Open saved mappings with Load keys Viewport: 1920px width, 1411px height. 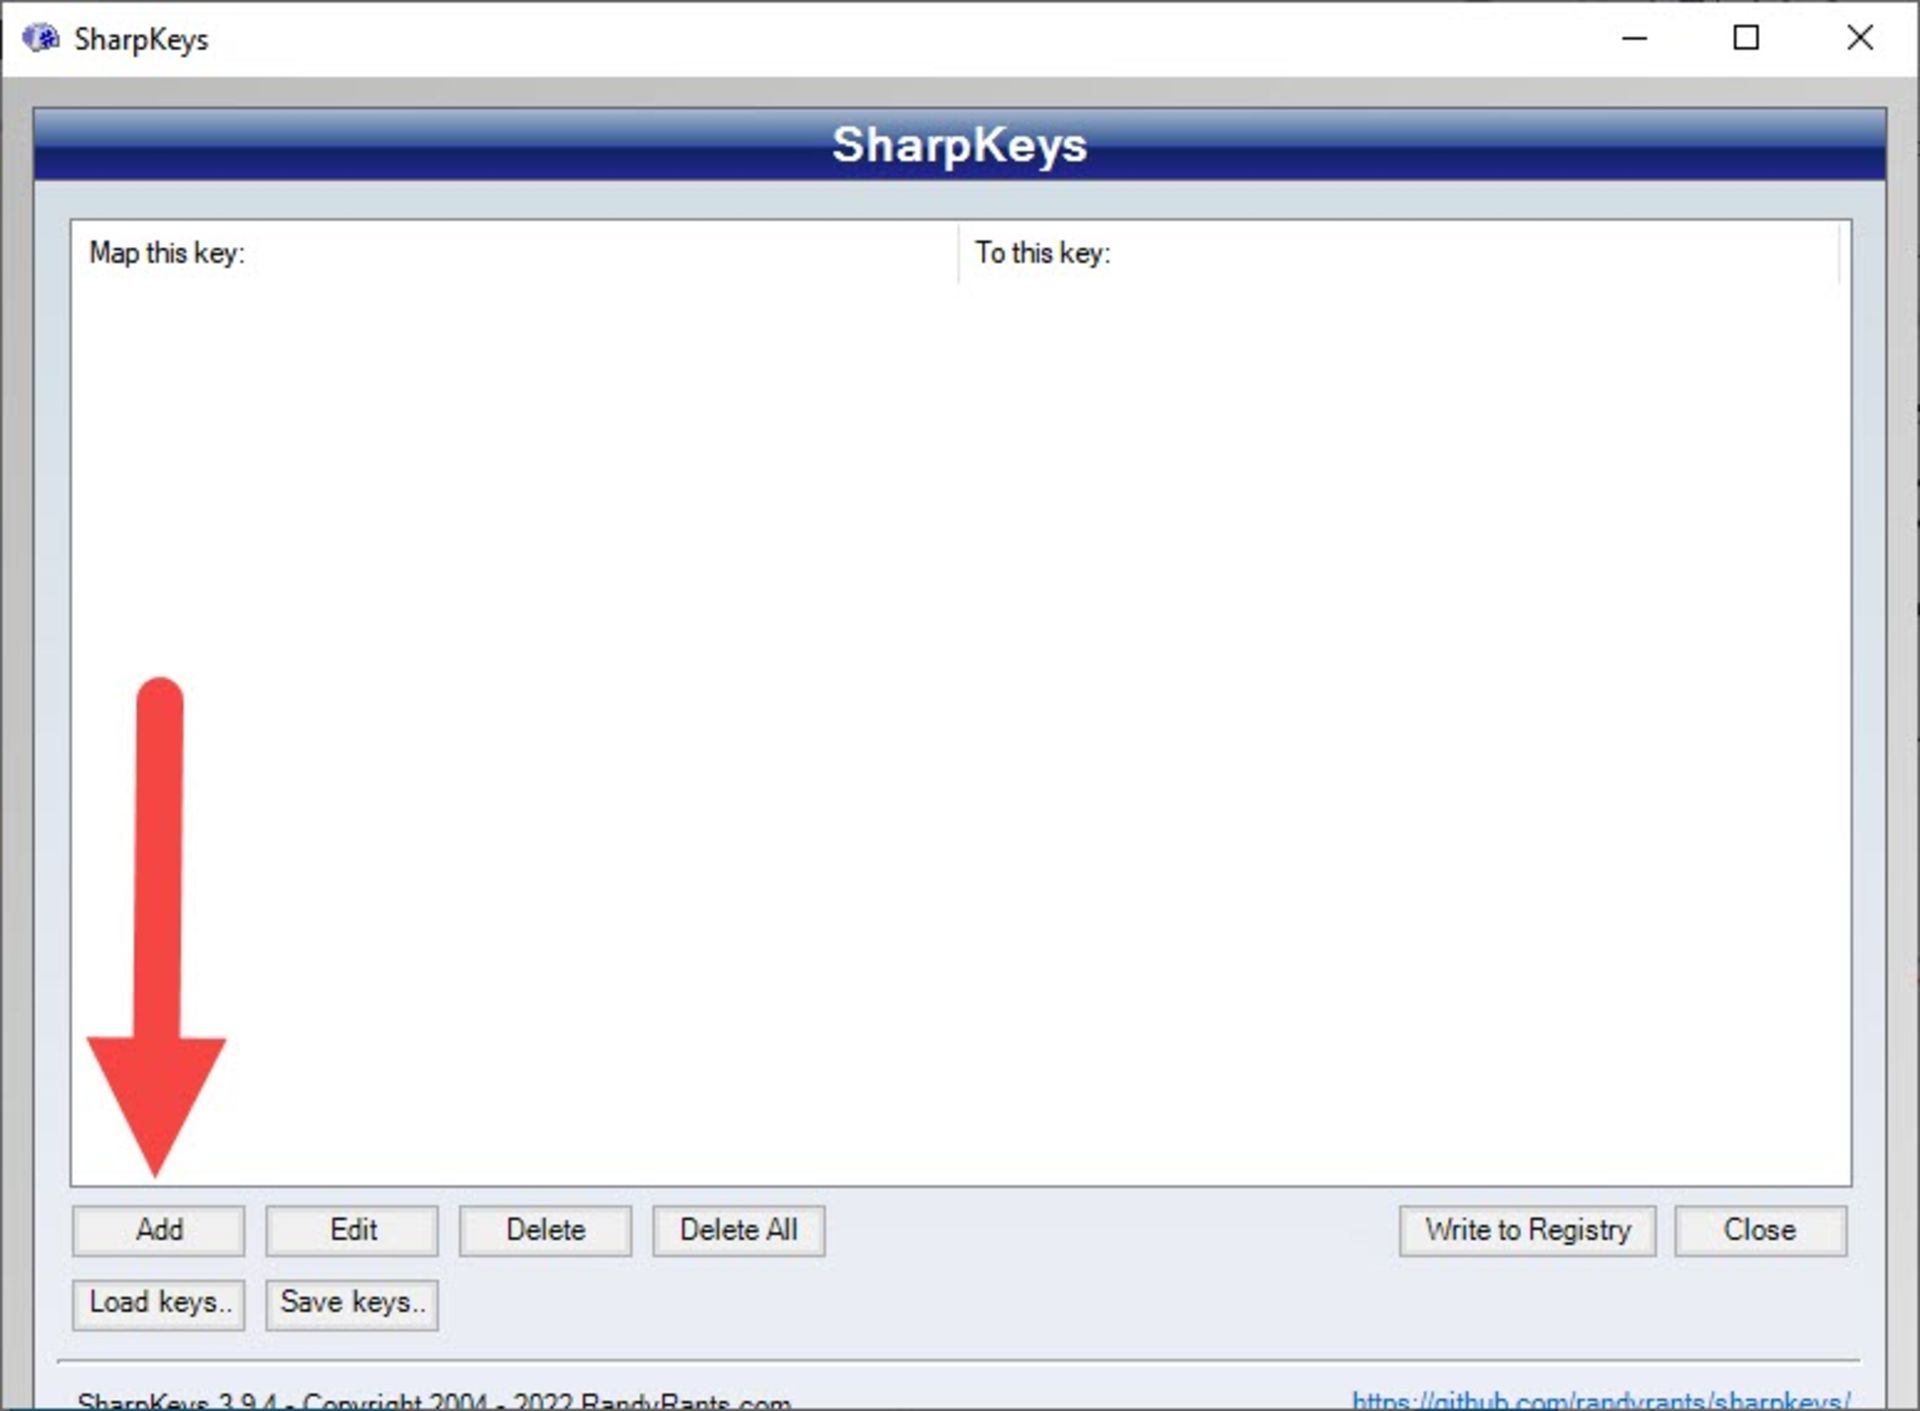tap(158, 1304)
